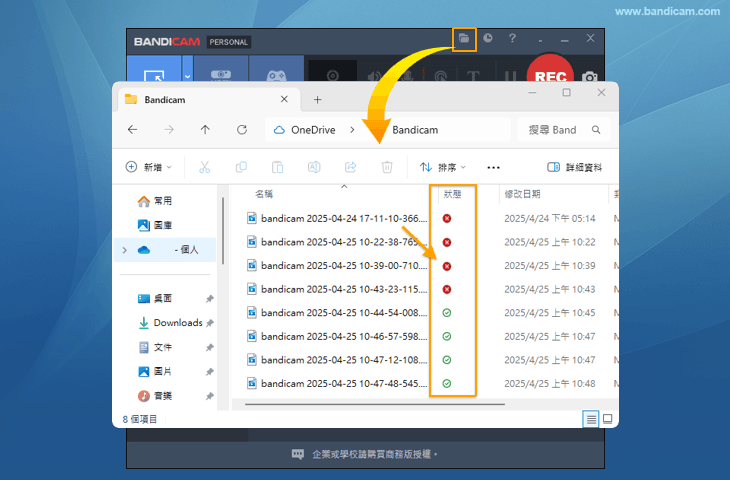Open the See more ellipsis menu
This screenshot has height=480, width=730.
pos(493,168)
